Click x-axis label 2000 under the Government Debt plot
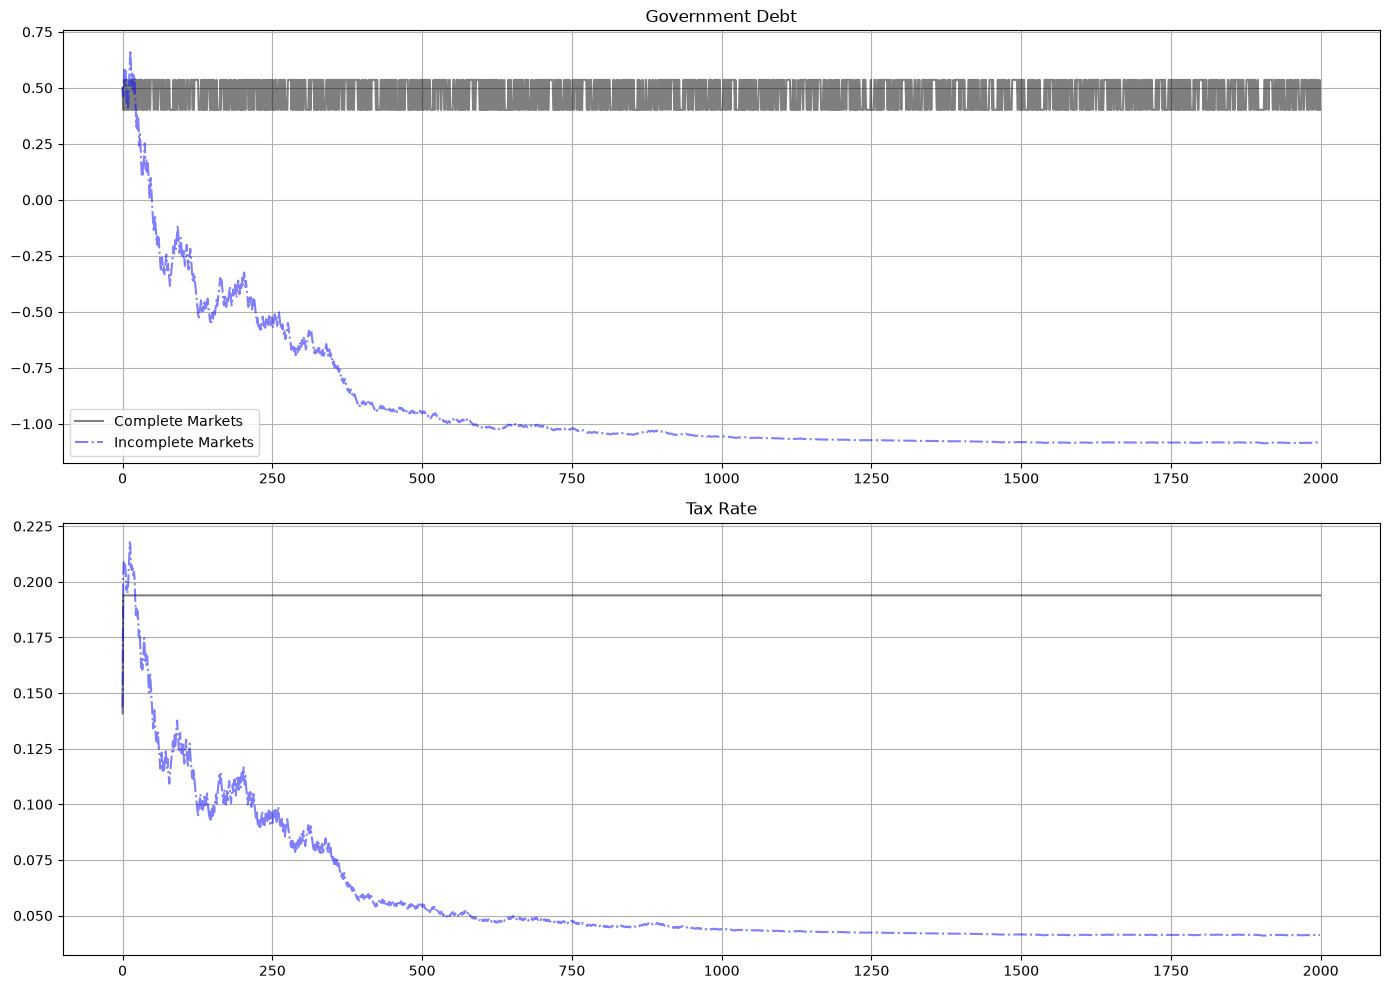1390x989 pixels. 1321,478
